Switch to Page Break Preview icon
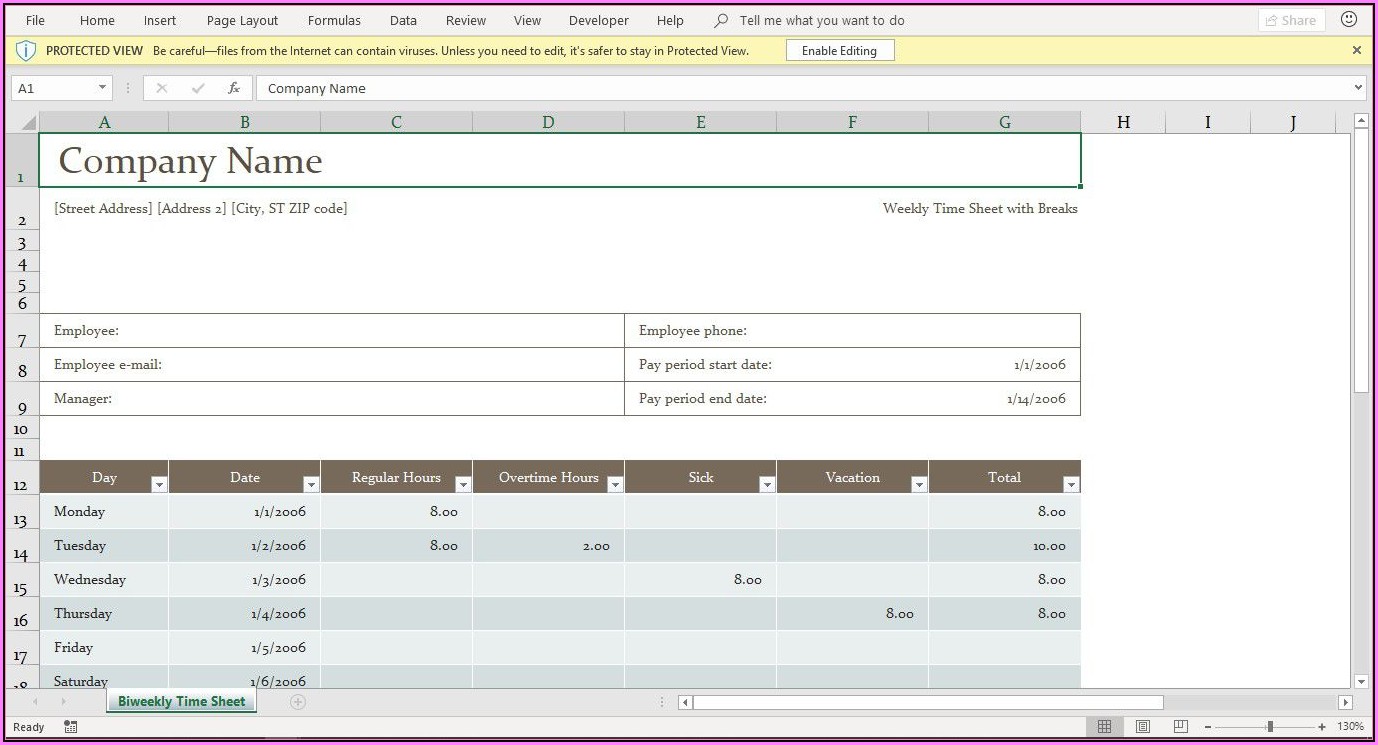The width and height of the screenshot is (1378, 745). [x=1181, y=727]
